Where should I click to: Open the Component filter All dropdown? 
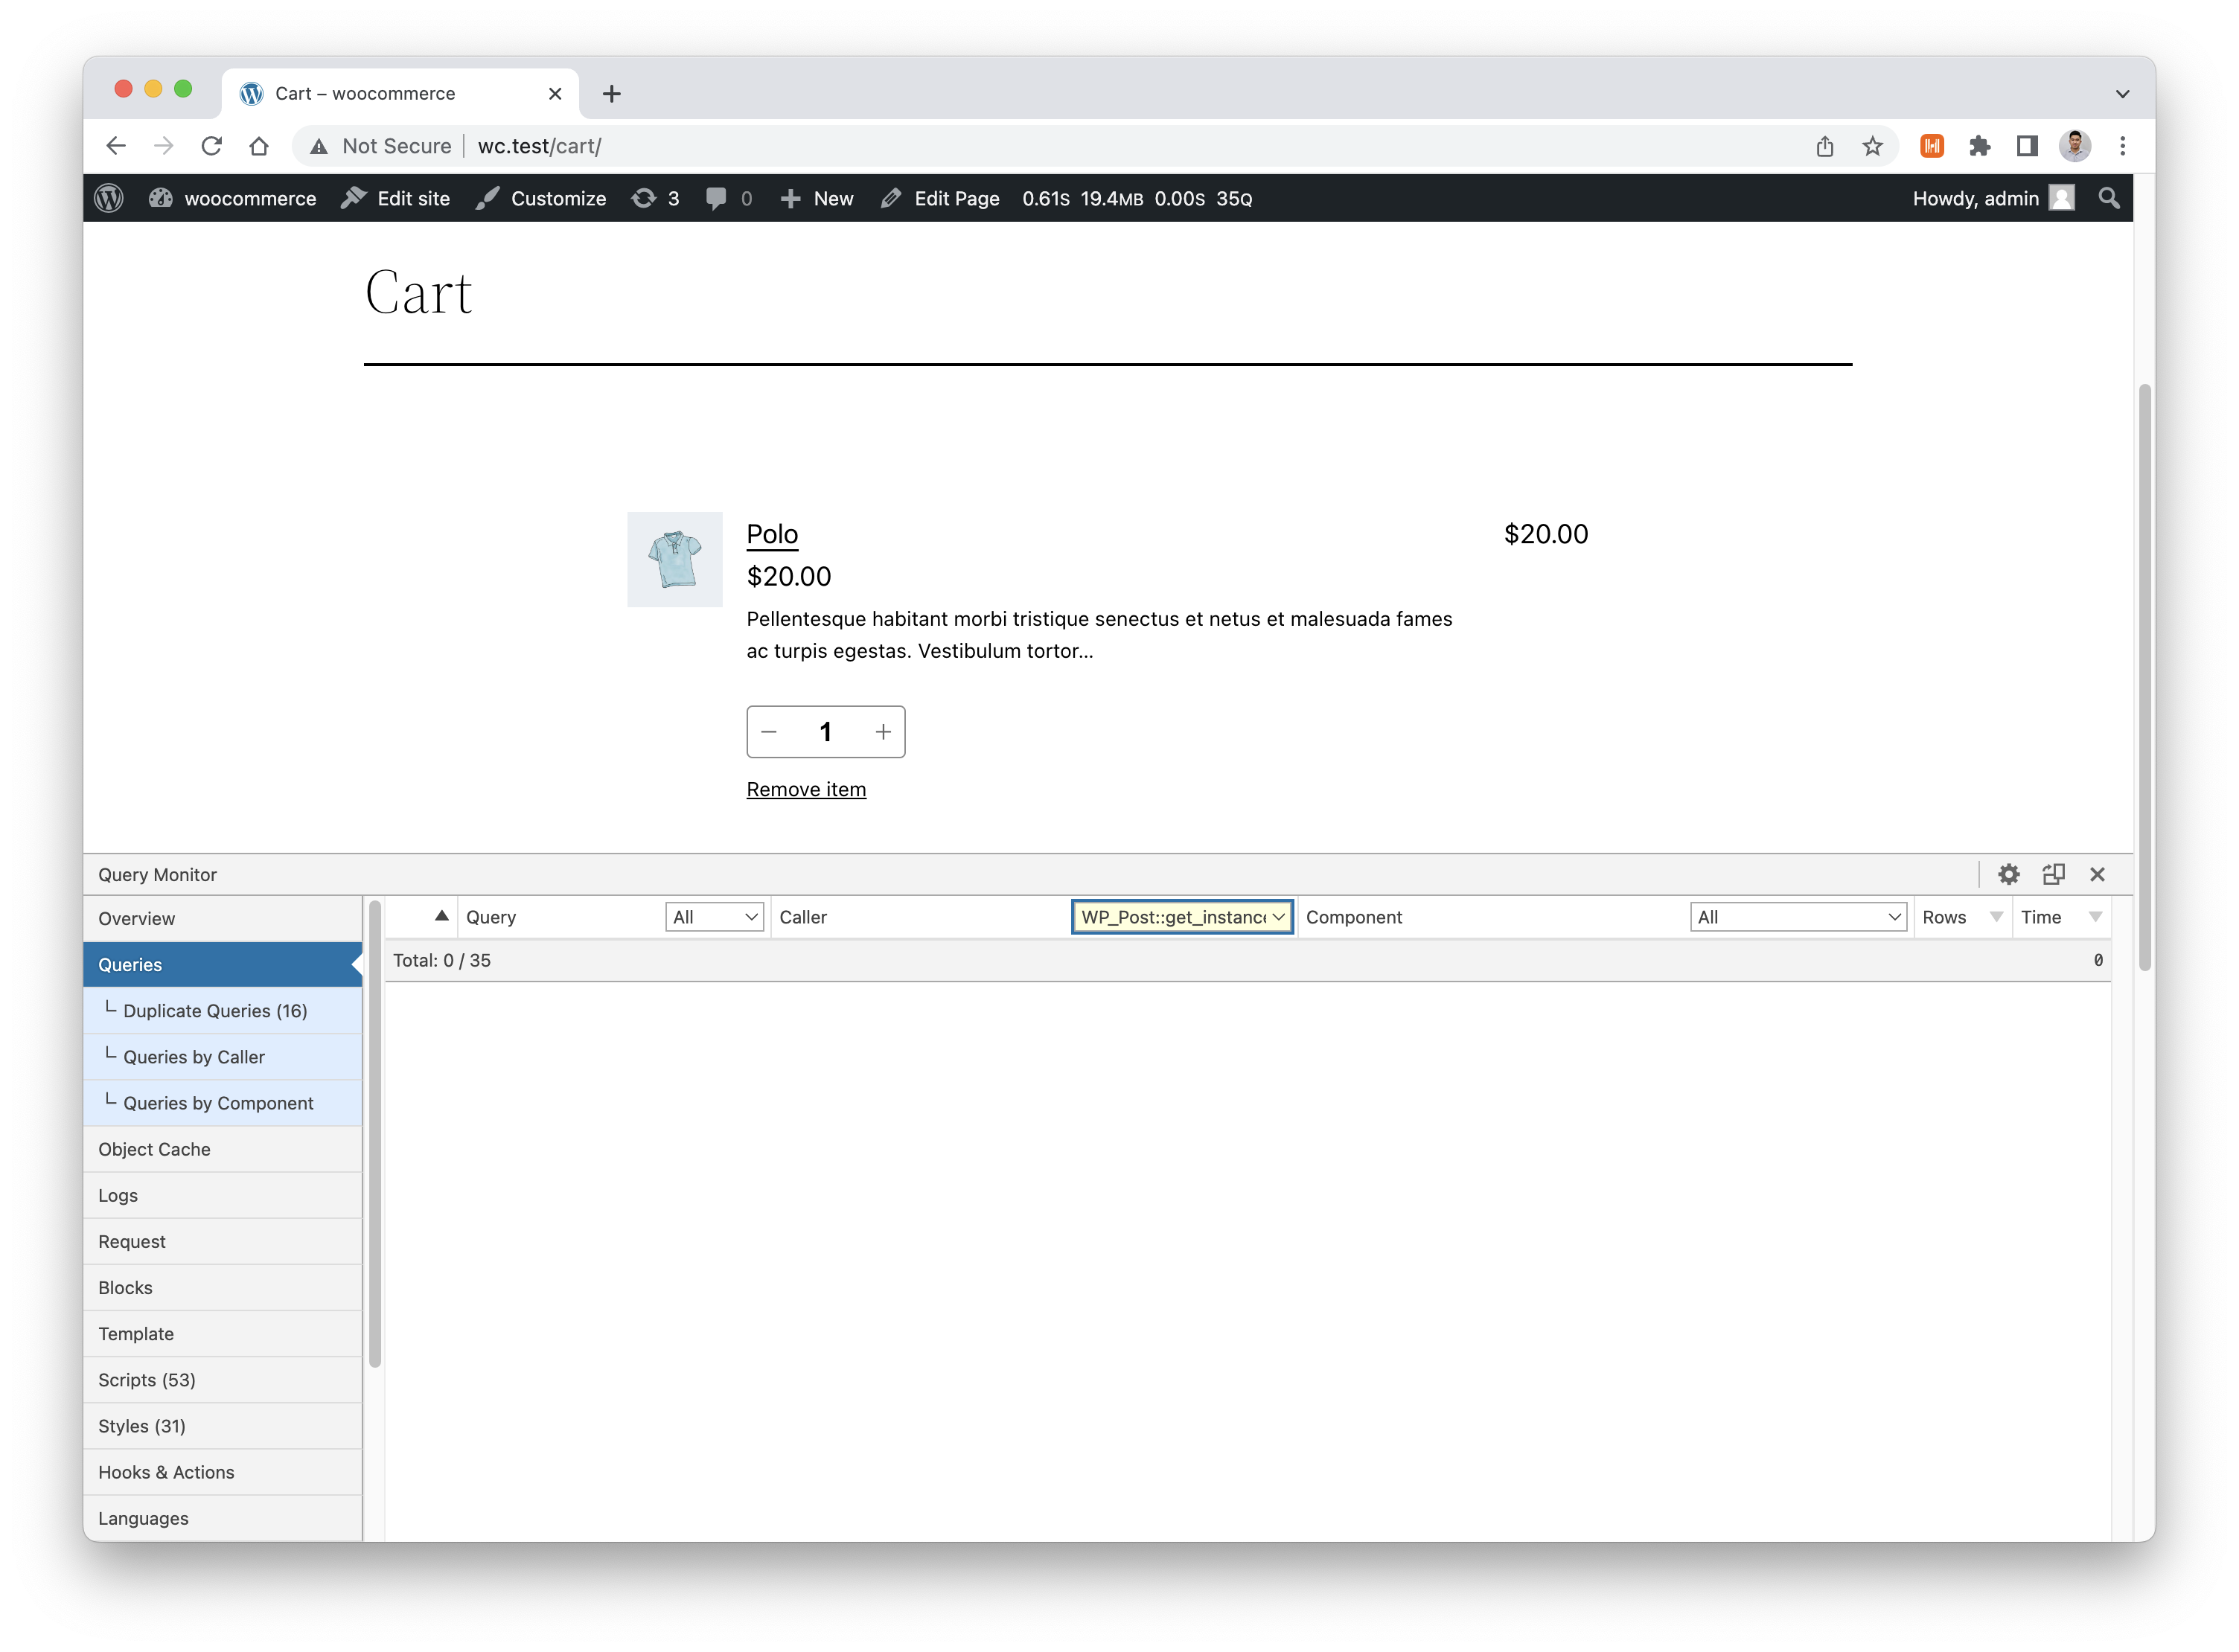click(1797, 916)
